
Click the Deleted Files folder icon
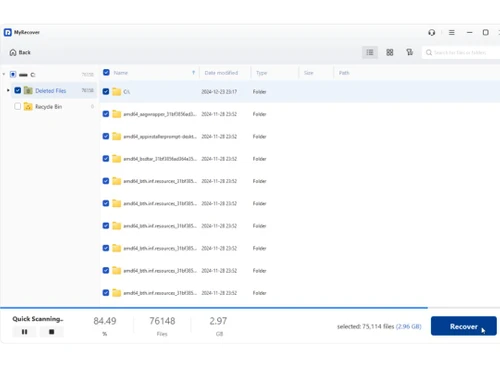click(28, 90)
